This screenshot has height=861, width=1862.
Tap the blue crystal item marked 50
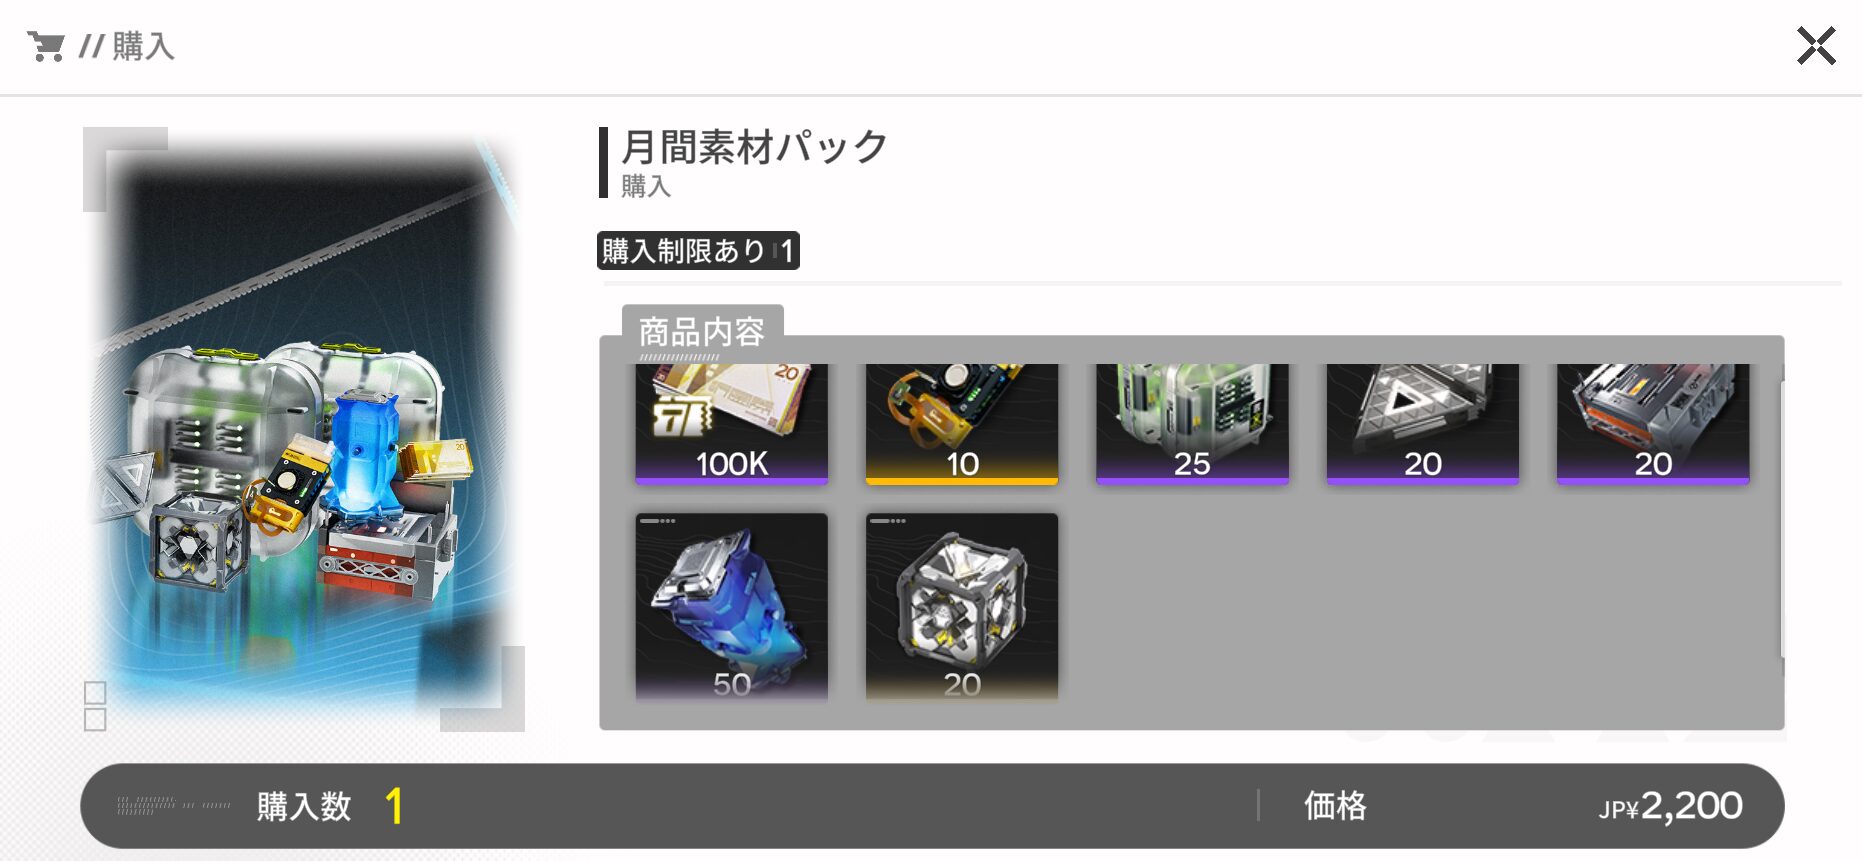pyautogui.click(x=731, y=606)
